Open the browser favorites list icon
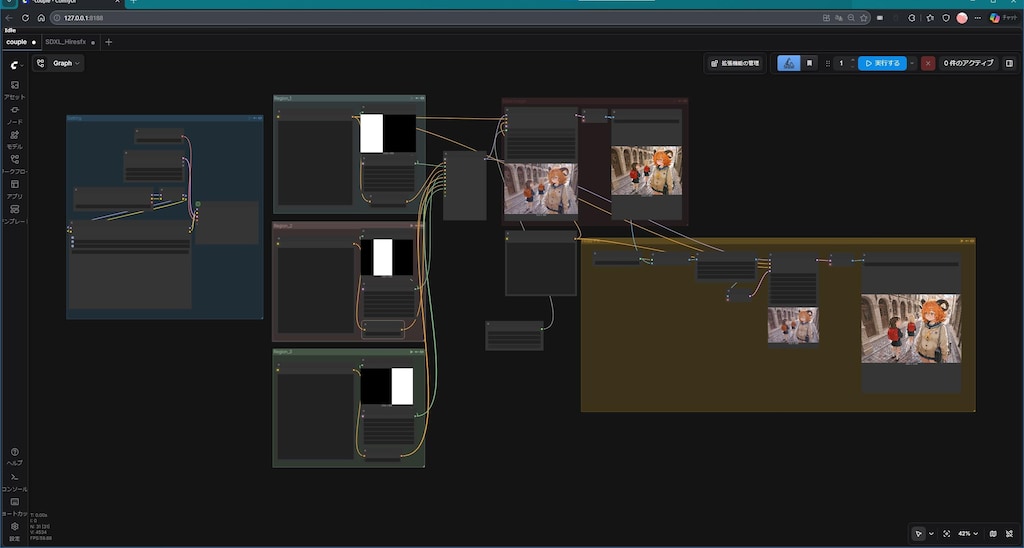This screenshot has height=548, width=1024. coord(929,18)
